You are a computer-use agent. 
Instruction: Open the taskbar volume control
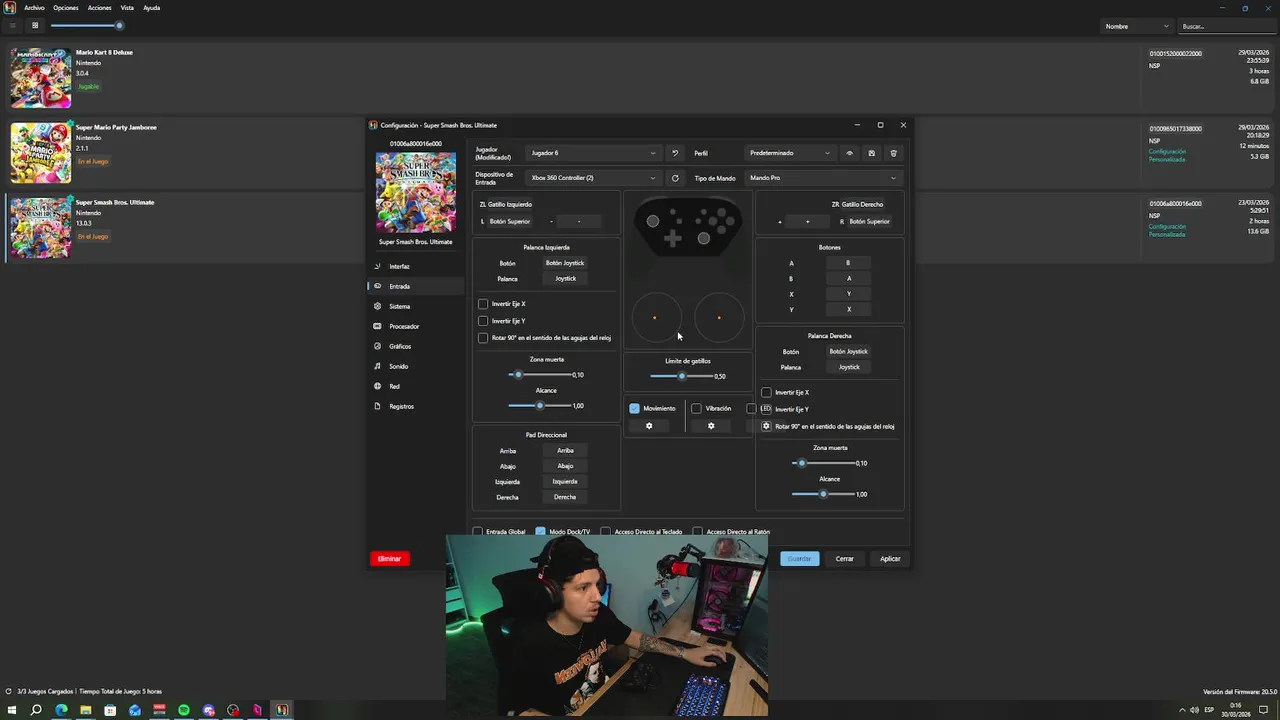(1194, 710)
